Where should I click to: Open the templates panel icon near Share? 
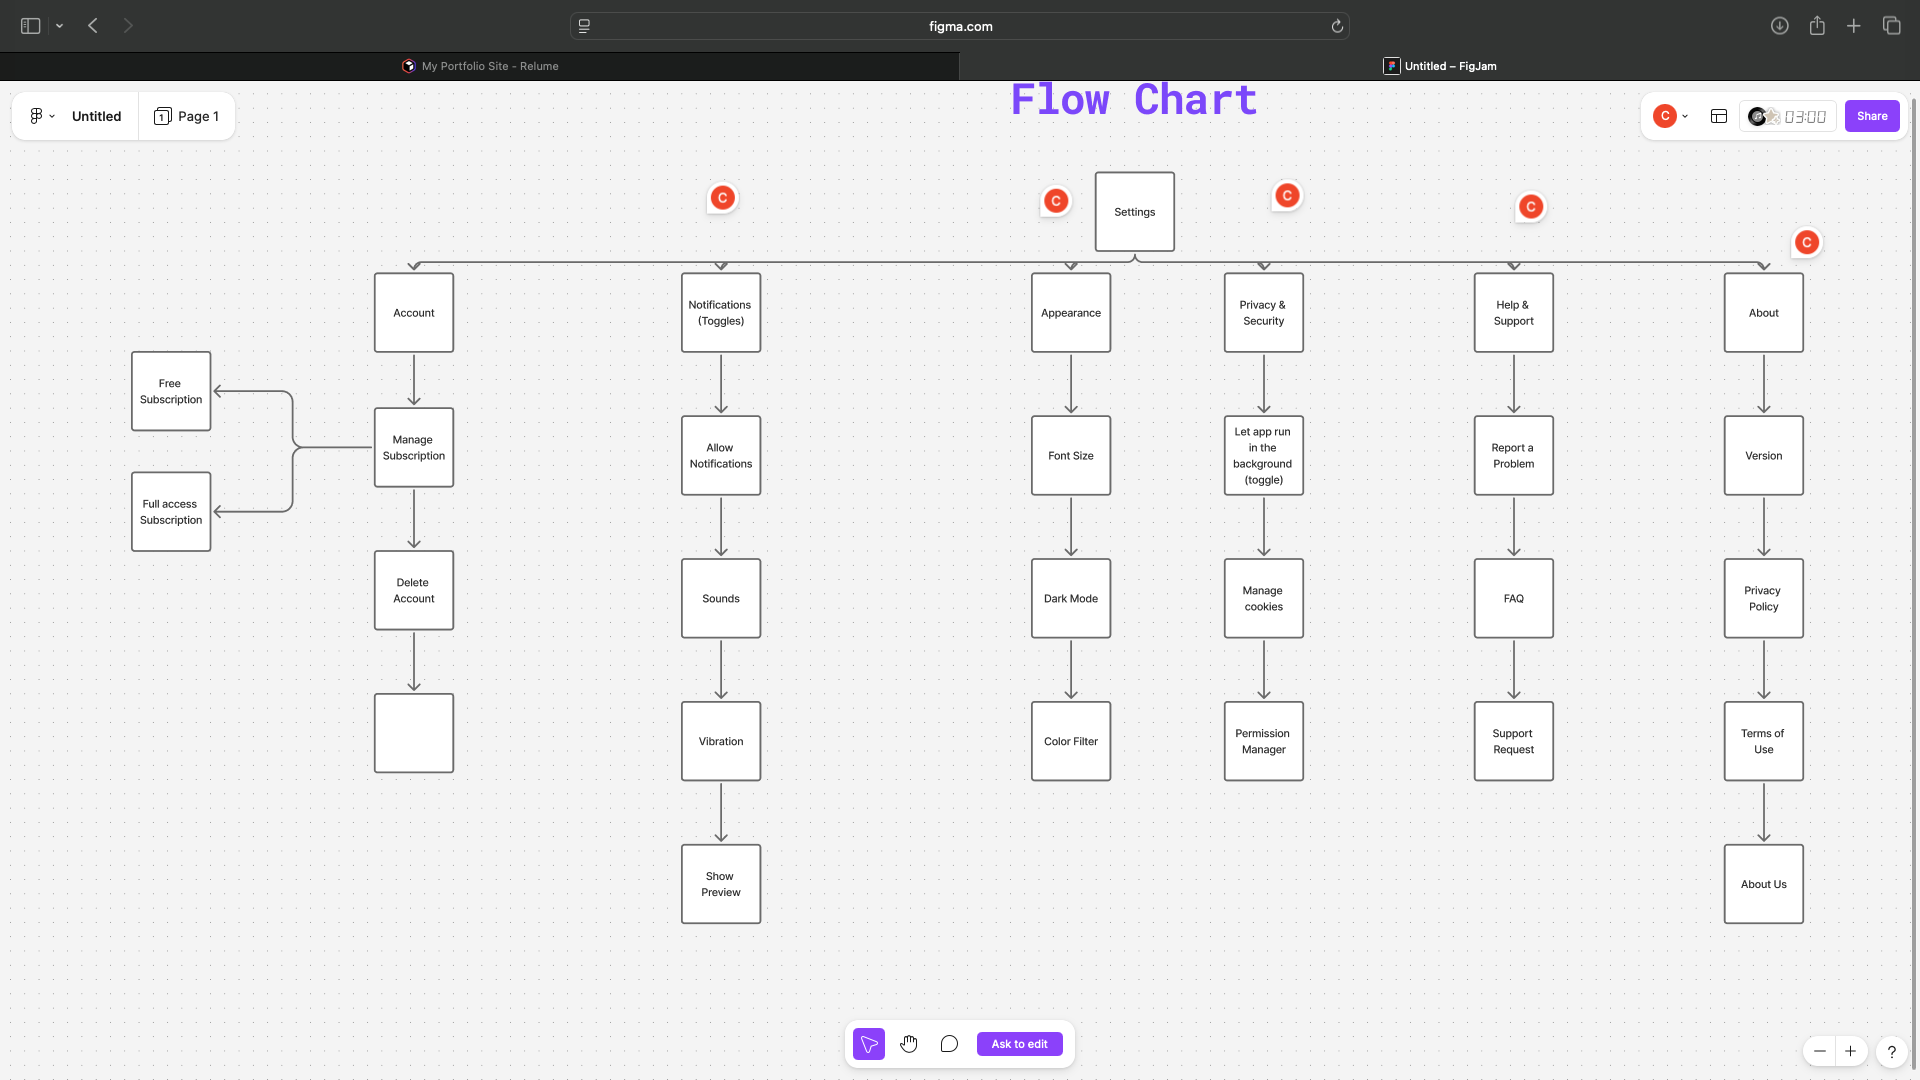(1718, 116)
